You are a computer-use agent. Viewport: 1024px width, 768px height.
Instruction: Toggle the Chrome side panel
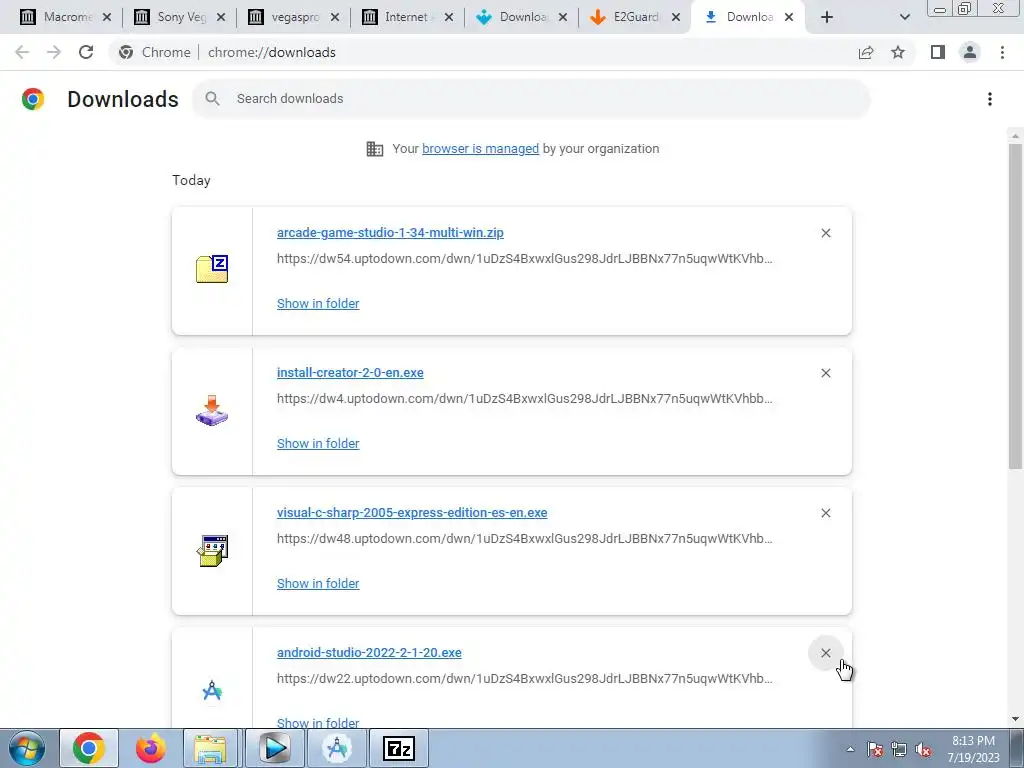tap(938, 52)
